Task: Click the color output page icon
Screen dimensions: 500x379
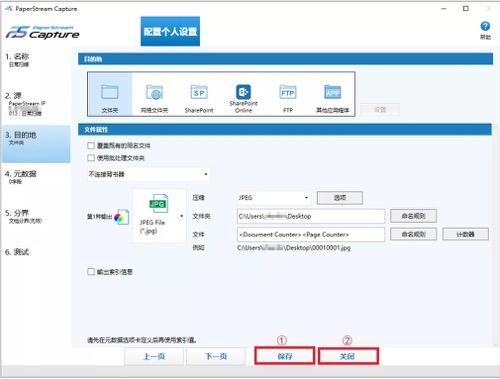Action: 121,217
